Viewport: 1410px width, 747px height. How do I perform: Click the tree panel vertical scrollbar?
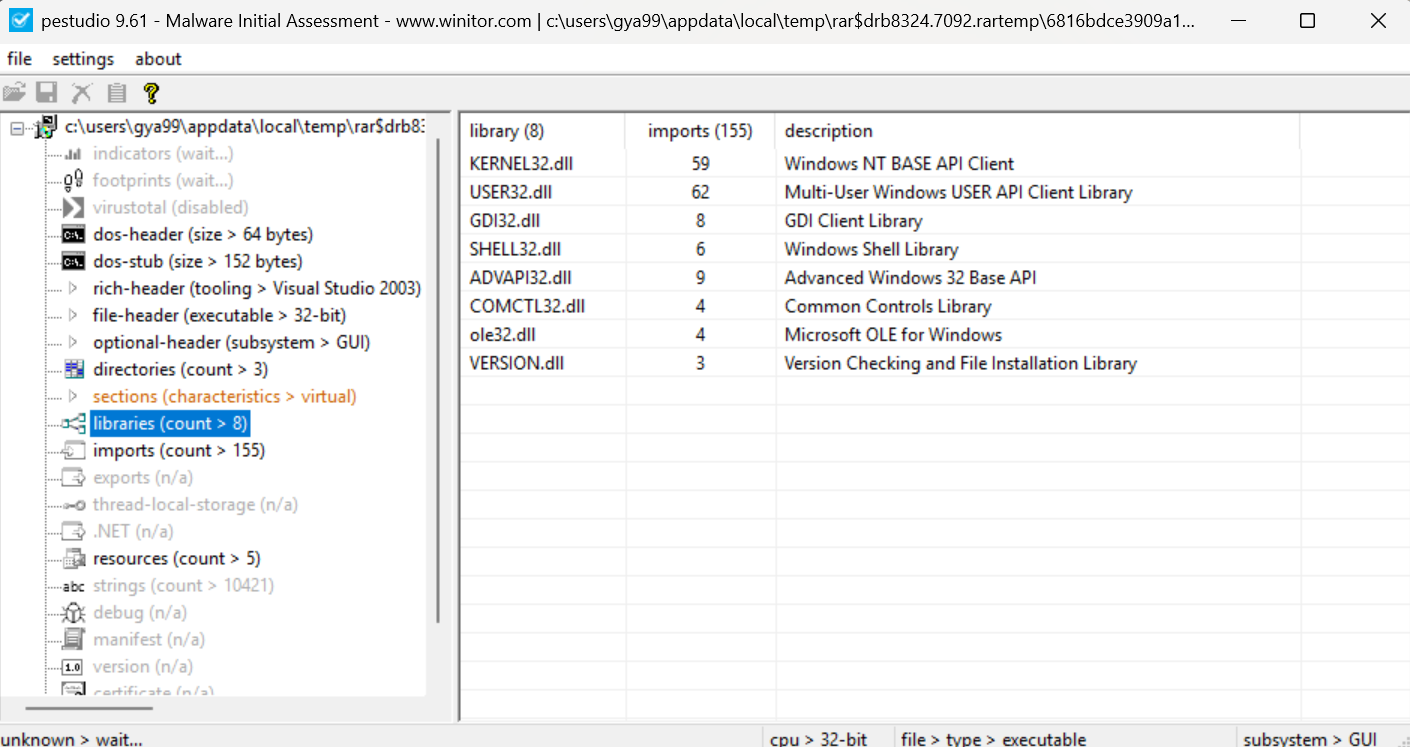point(438,380)
